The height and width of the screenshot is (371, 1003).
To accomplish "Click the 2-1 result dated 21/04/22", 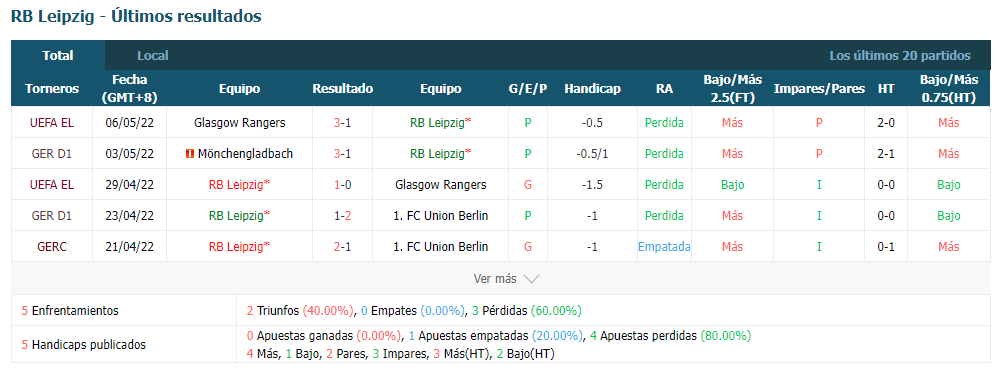I will [x=342, y=247].
